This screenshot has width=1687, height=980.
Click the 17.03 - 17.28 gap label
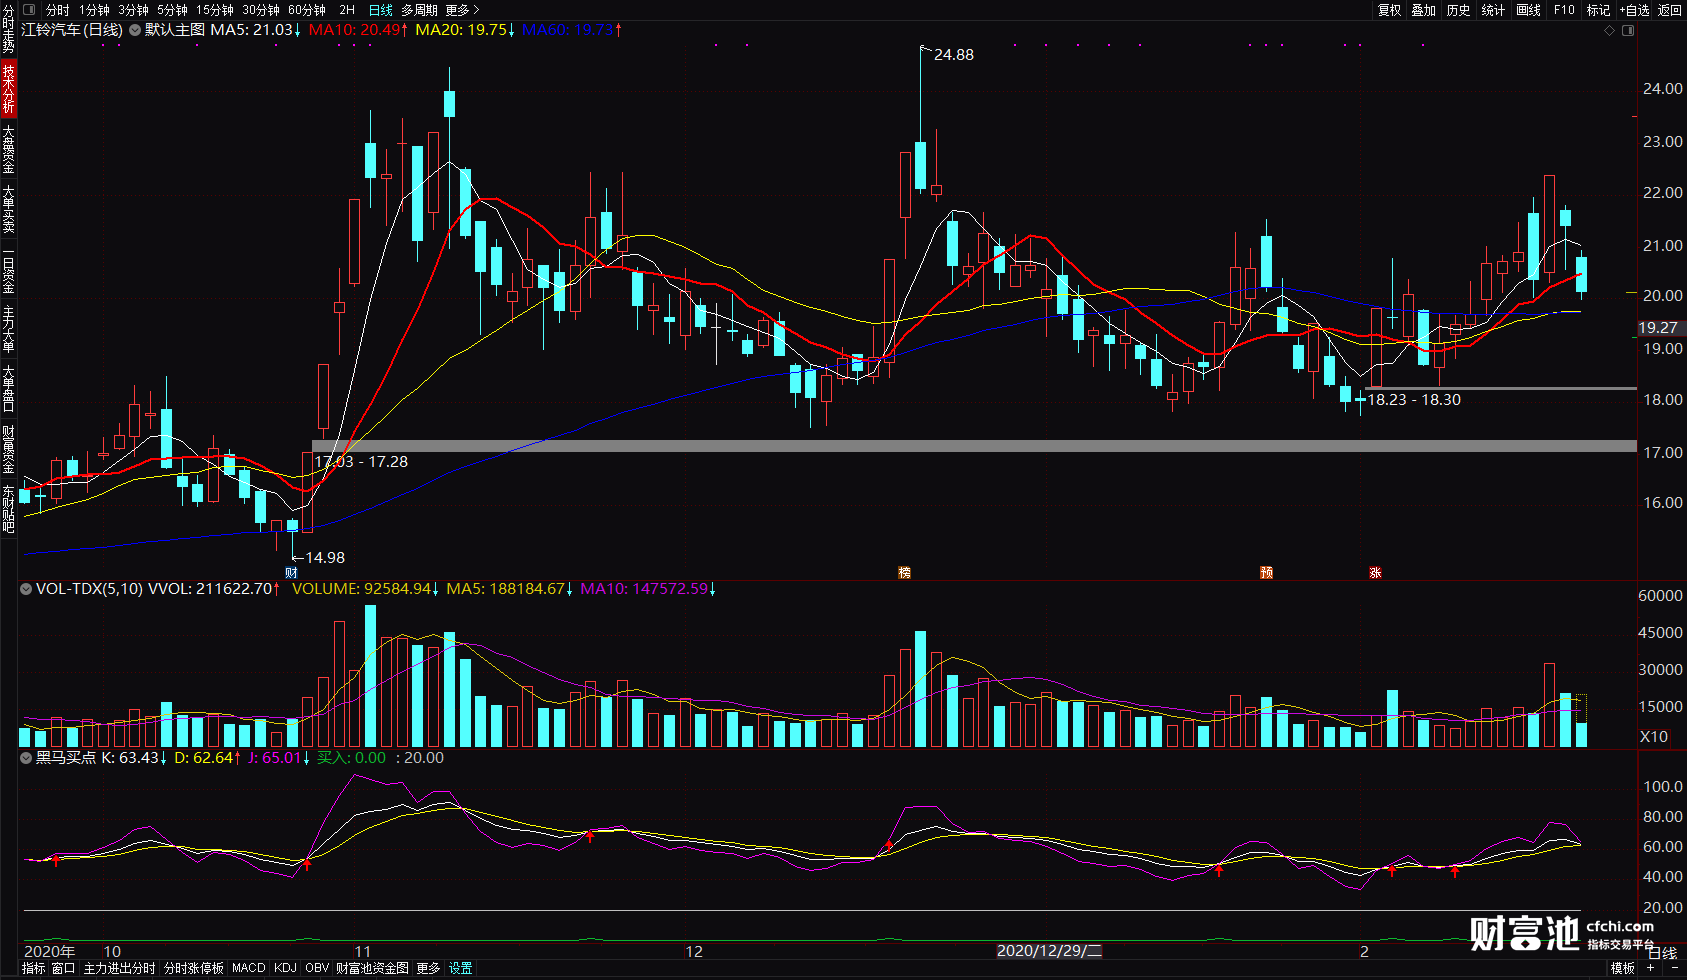click(x=361, y=462)
